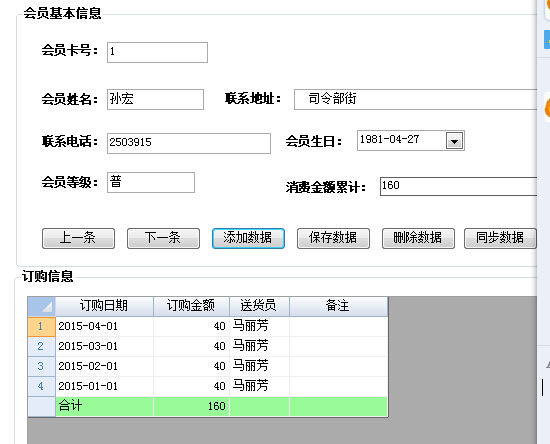Viewport: 550px width, 444px height.
Task: Save the record using 保存数据
Action: (333, 238)
